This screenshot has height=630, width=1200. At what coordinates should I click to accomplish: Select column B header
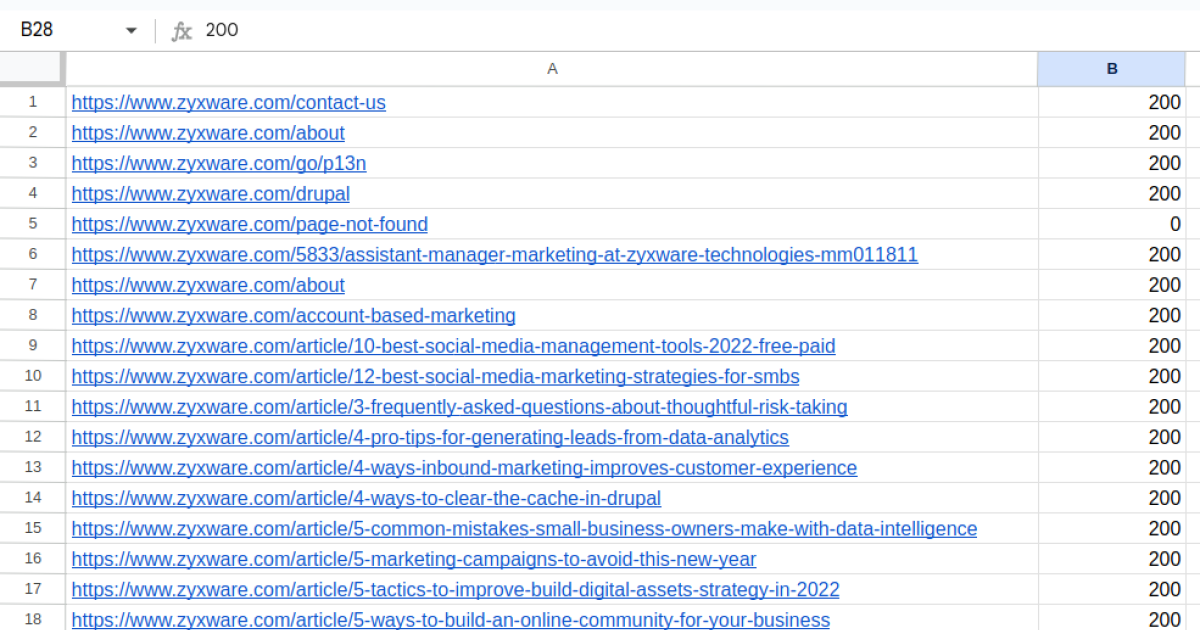tap(1110, 68)
